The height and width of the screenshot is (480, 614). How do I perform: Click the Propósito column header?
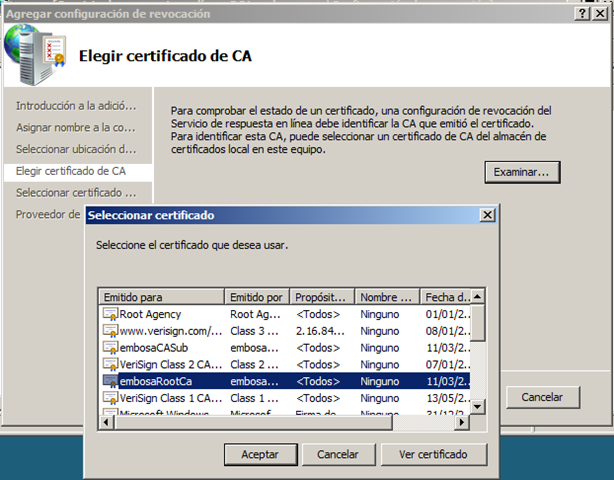(x=322, y=297)
